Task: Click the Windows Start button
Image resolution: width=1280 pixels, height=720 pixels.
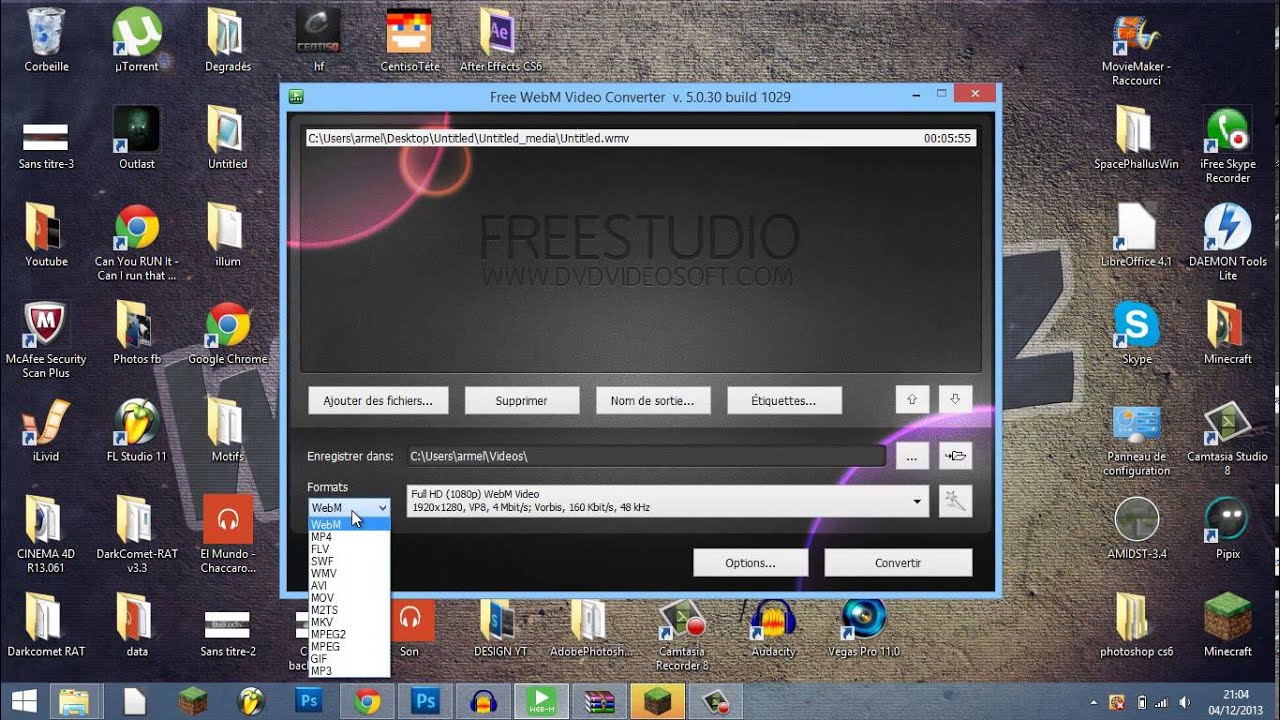Action: 24,702
